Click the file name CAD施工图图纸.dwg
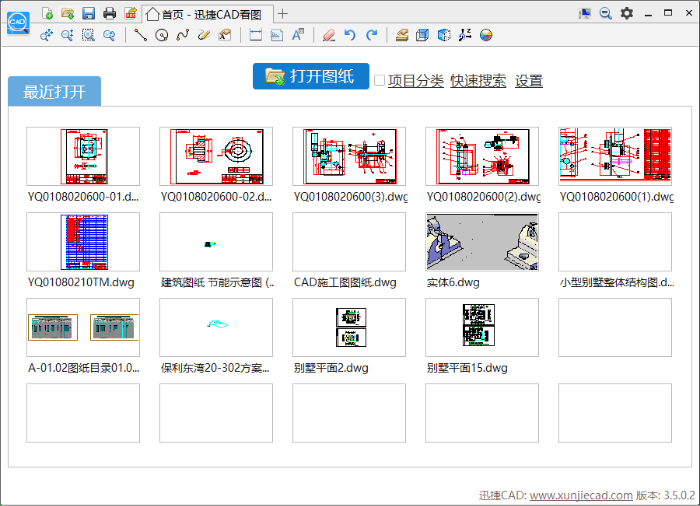Image resolution: width=700 pixels, height=506 pixels. point(345,282)
